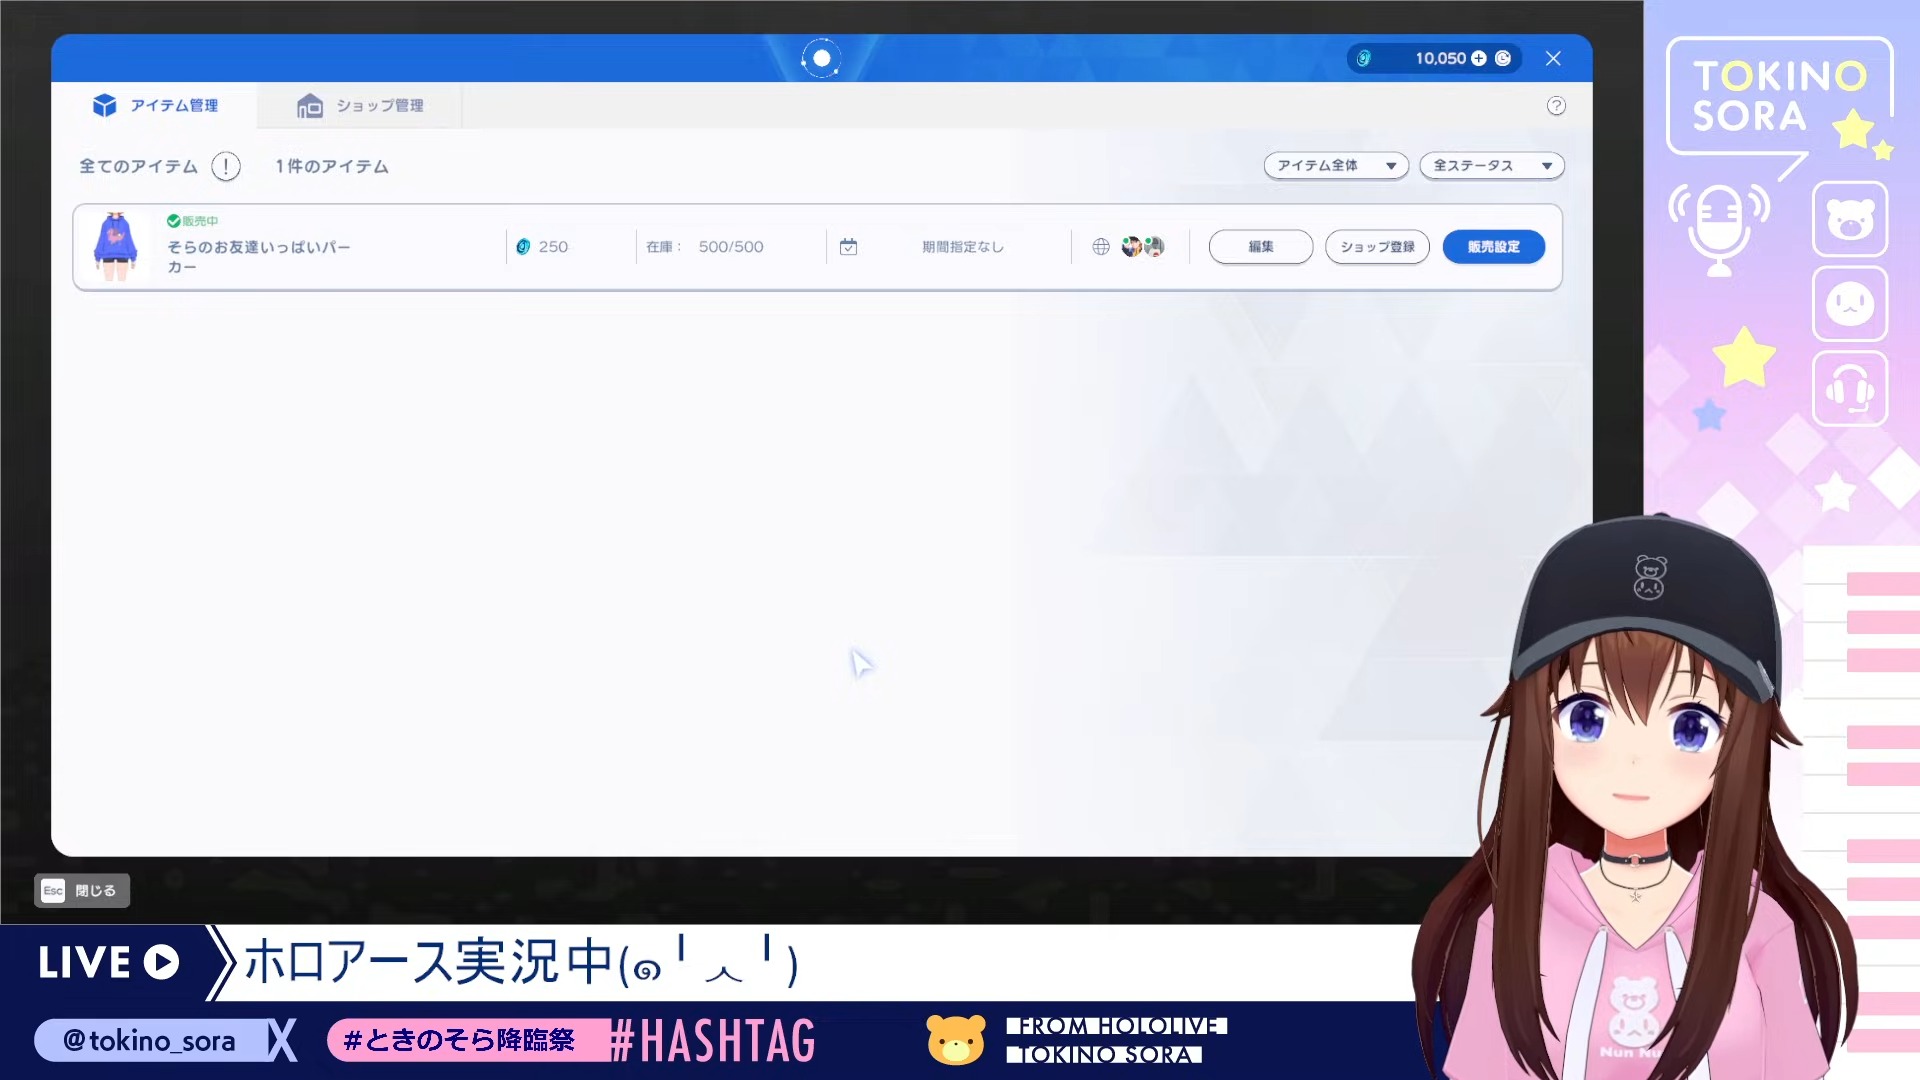Click the green check icon beside 販売中
Image resolution: width=1920 pixels, height=1080 pixels.
click(x=173, y=221)
